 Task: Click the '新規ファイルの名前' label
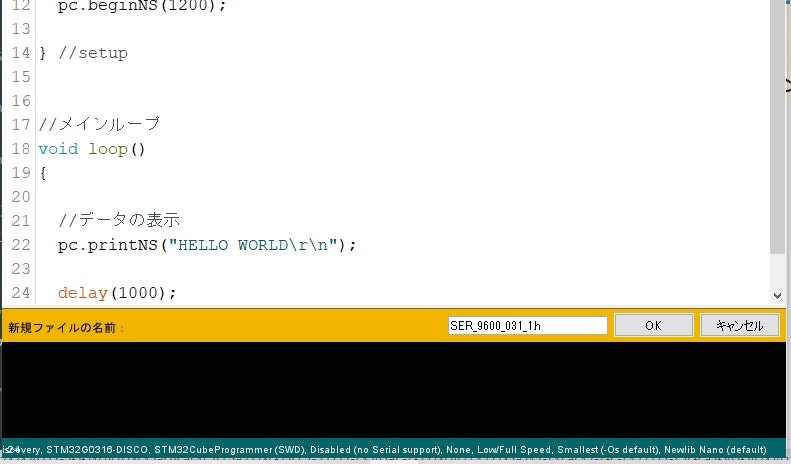tap(62, 328)
